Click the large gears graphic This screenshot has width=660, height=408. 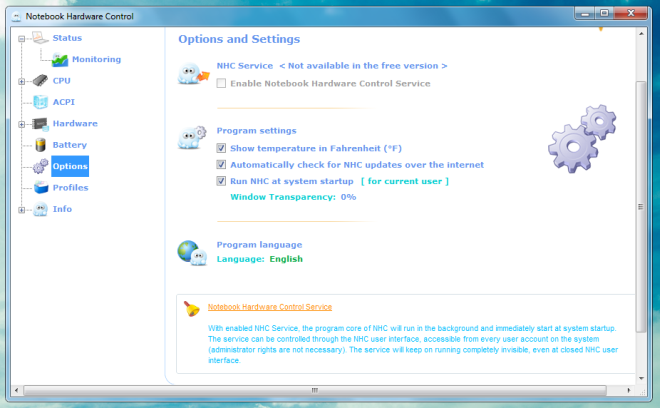[582, 139]
